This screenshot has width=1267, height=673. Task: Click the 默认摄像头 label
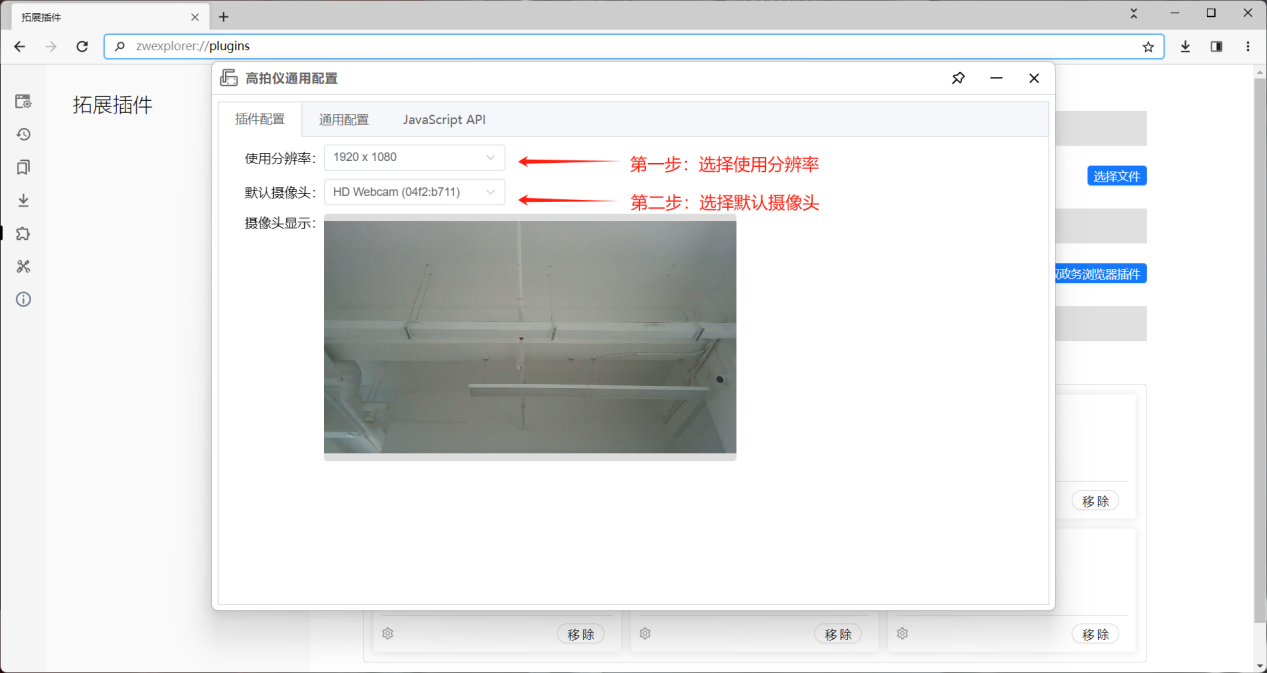(x=280, y=192)
